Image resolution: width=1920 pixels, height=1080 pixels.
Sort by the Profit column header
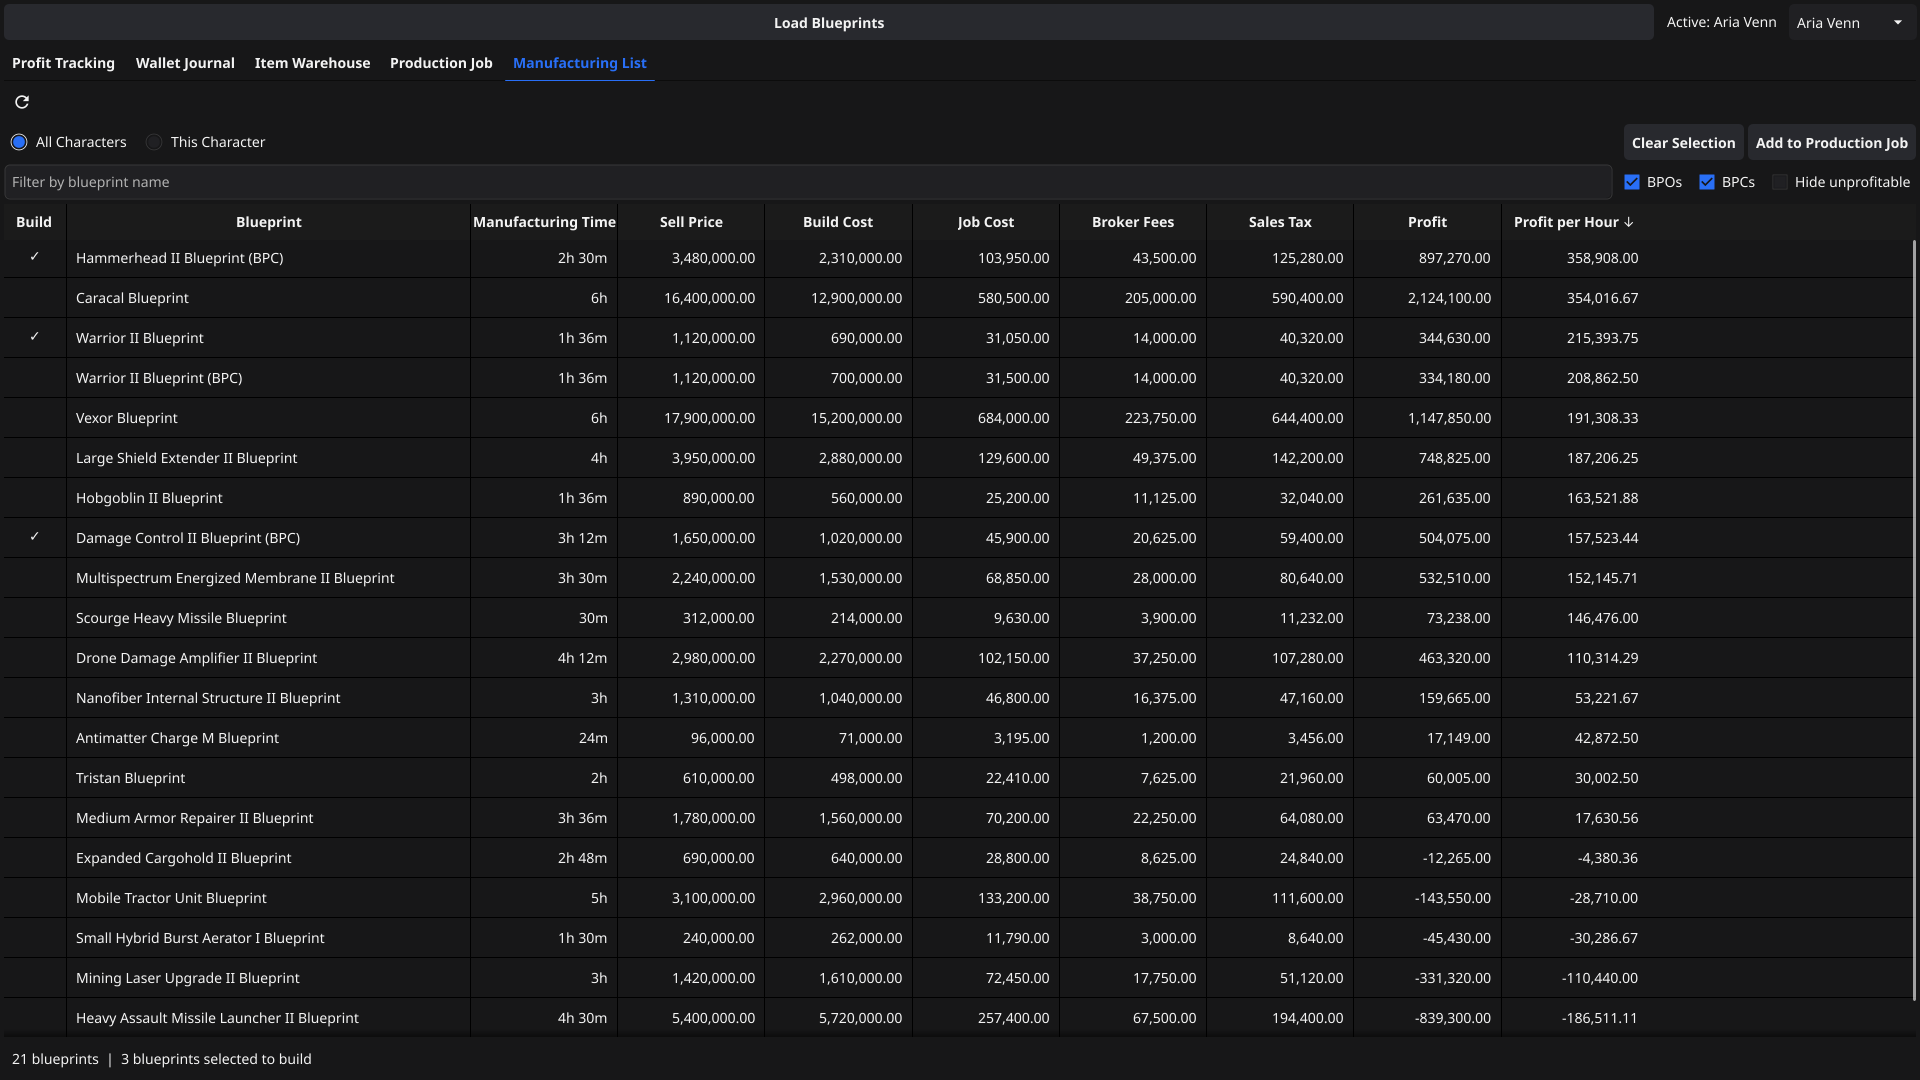click(x=1427, y=222)
